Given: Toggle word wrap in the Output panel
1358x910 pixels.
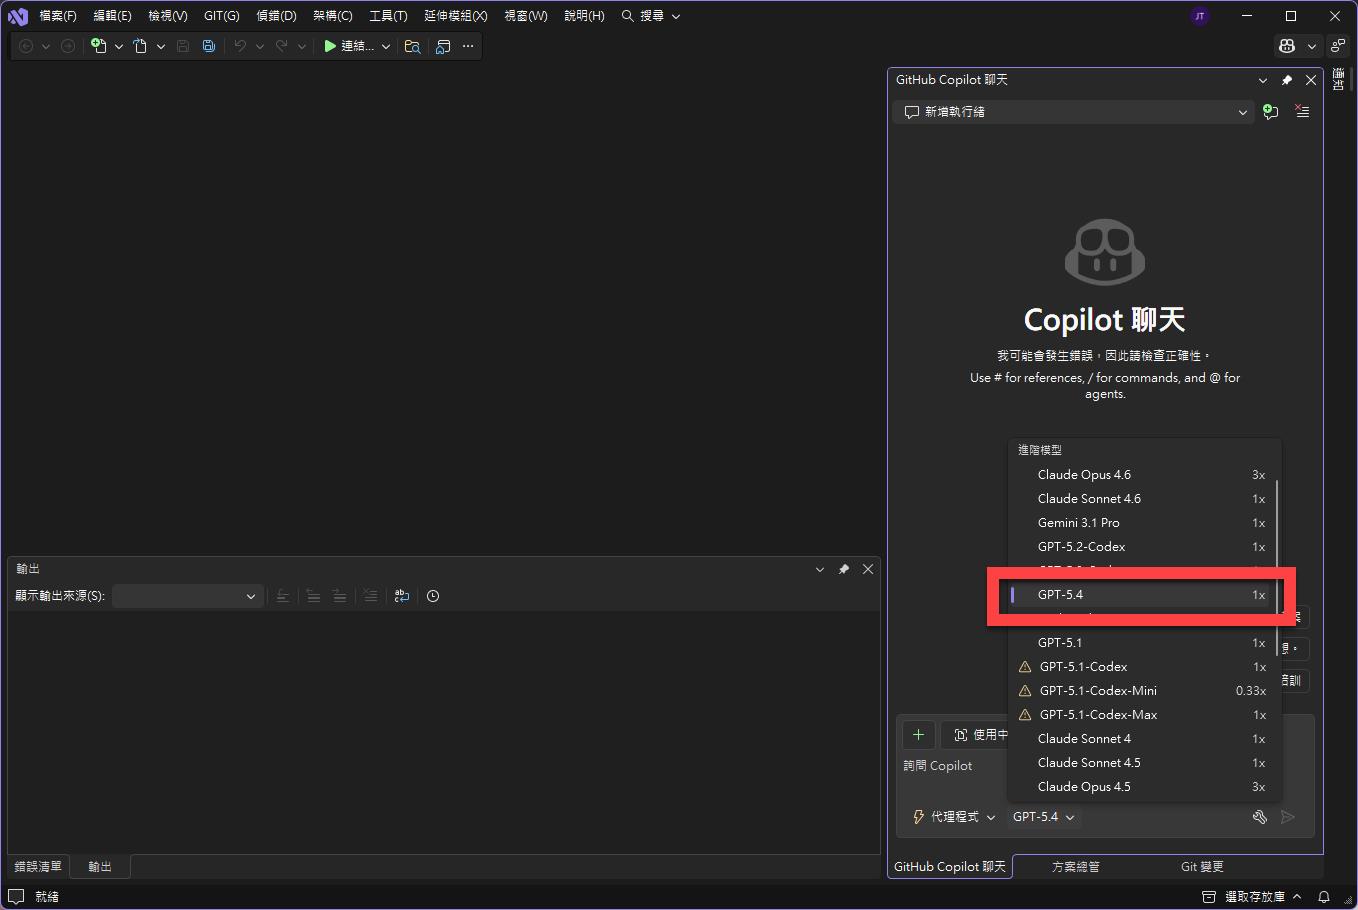Looking at the screenshot, I should point(401,596).
